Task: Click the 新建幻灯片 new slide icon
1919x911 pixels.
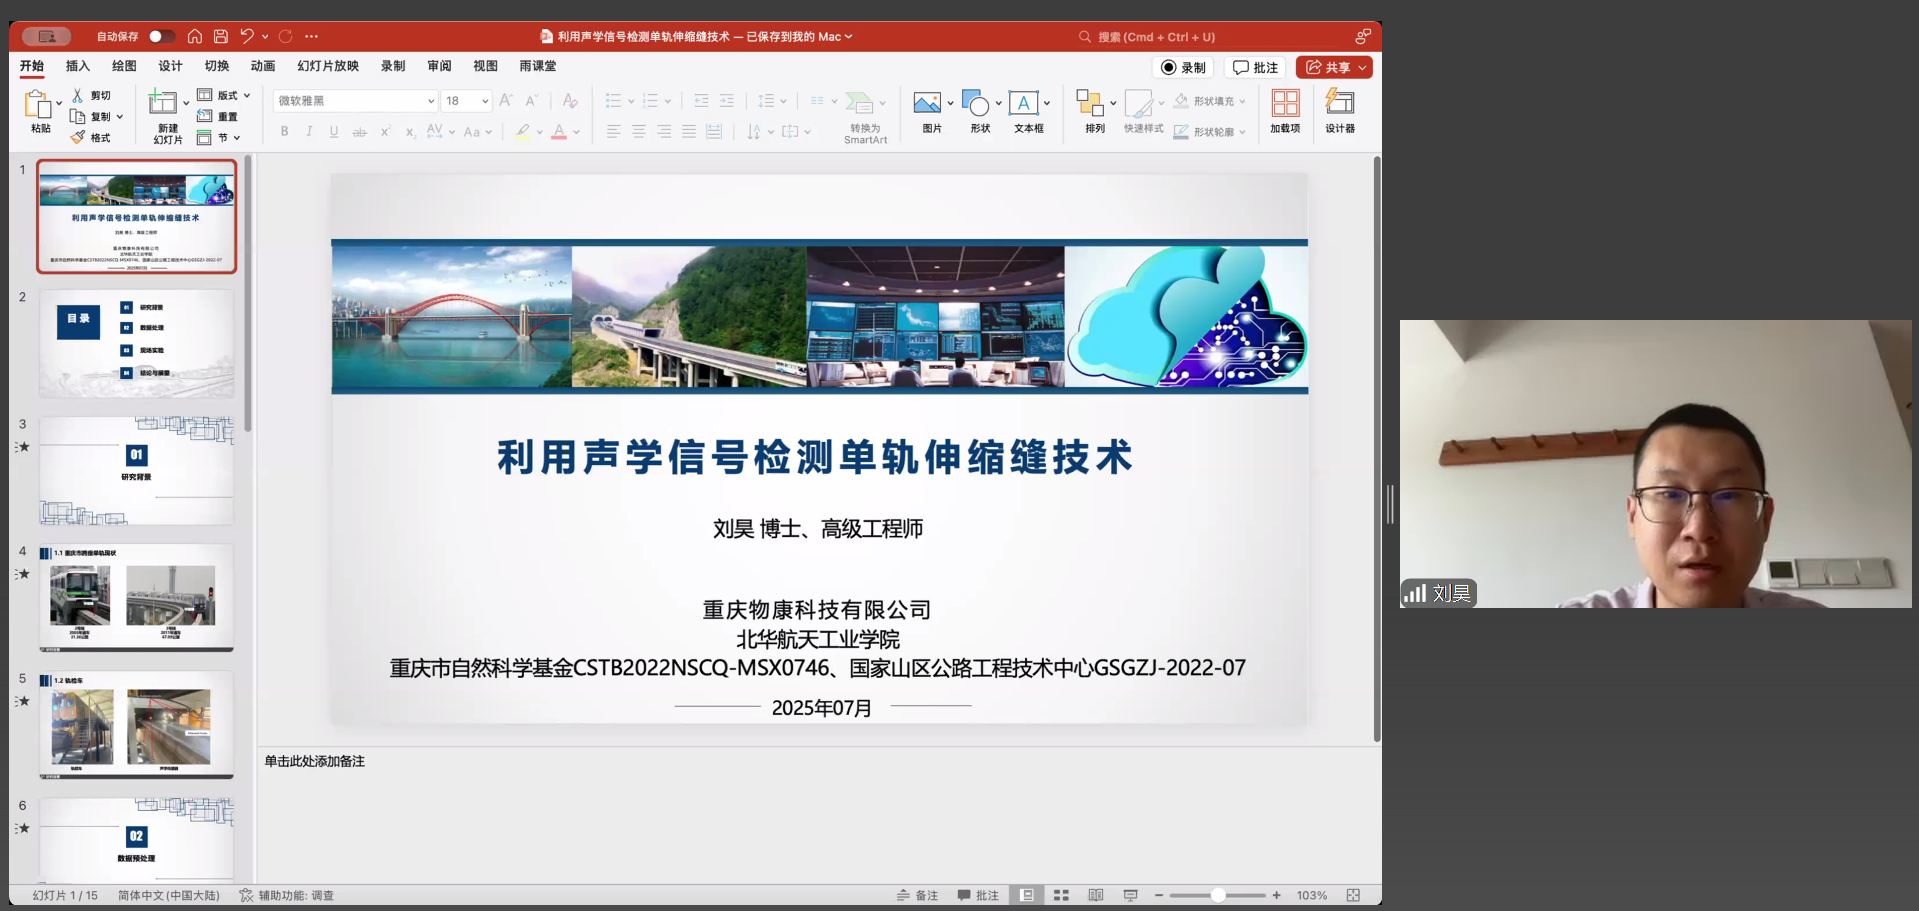Action: [163, 102]
